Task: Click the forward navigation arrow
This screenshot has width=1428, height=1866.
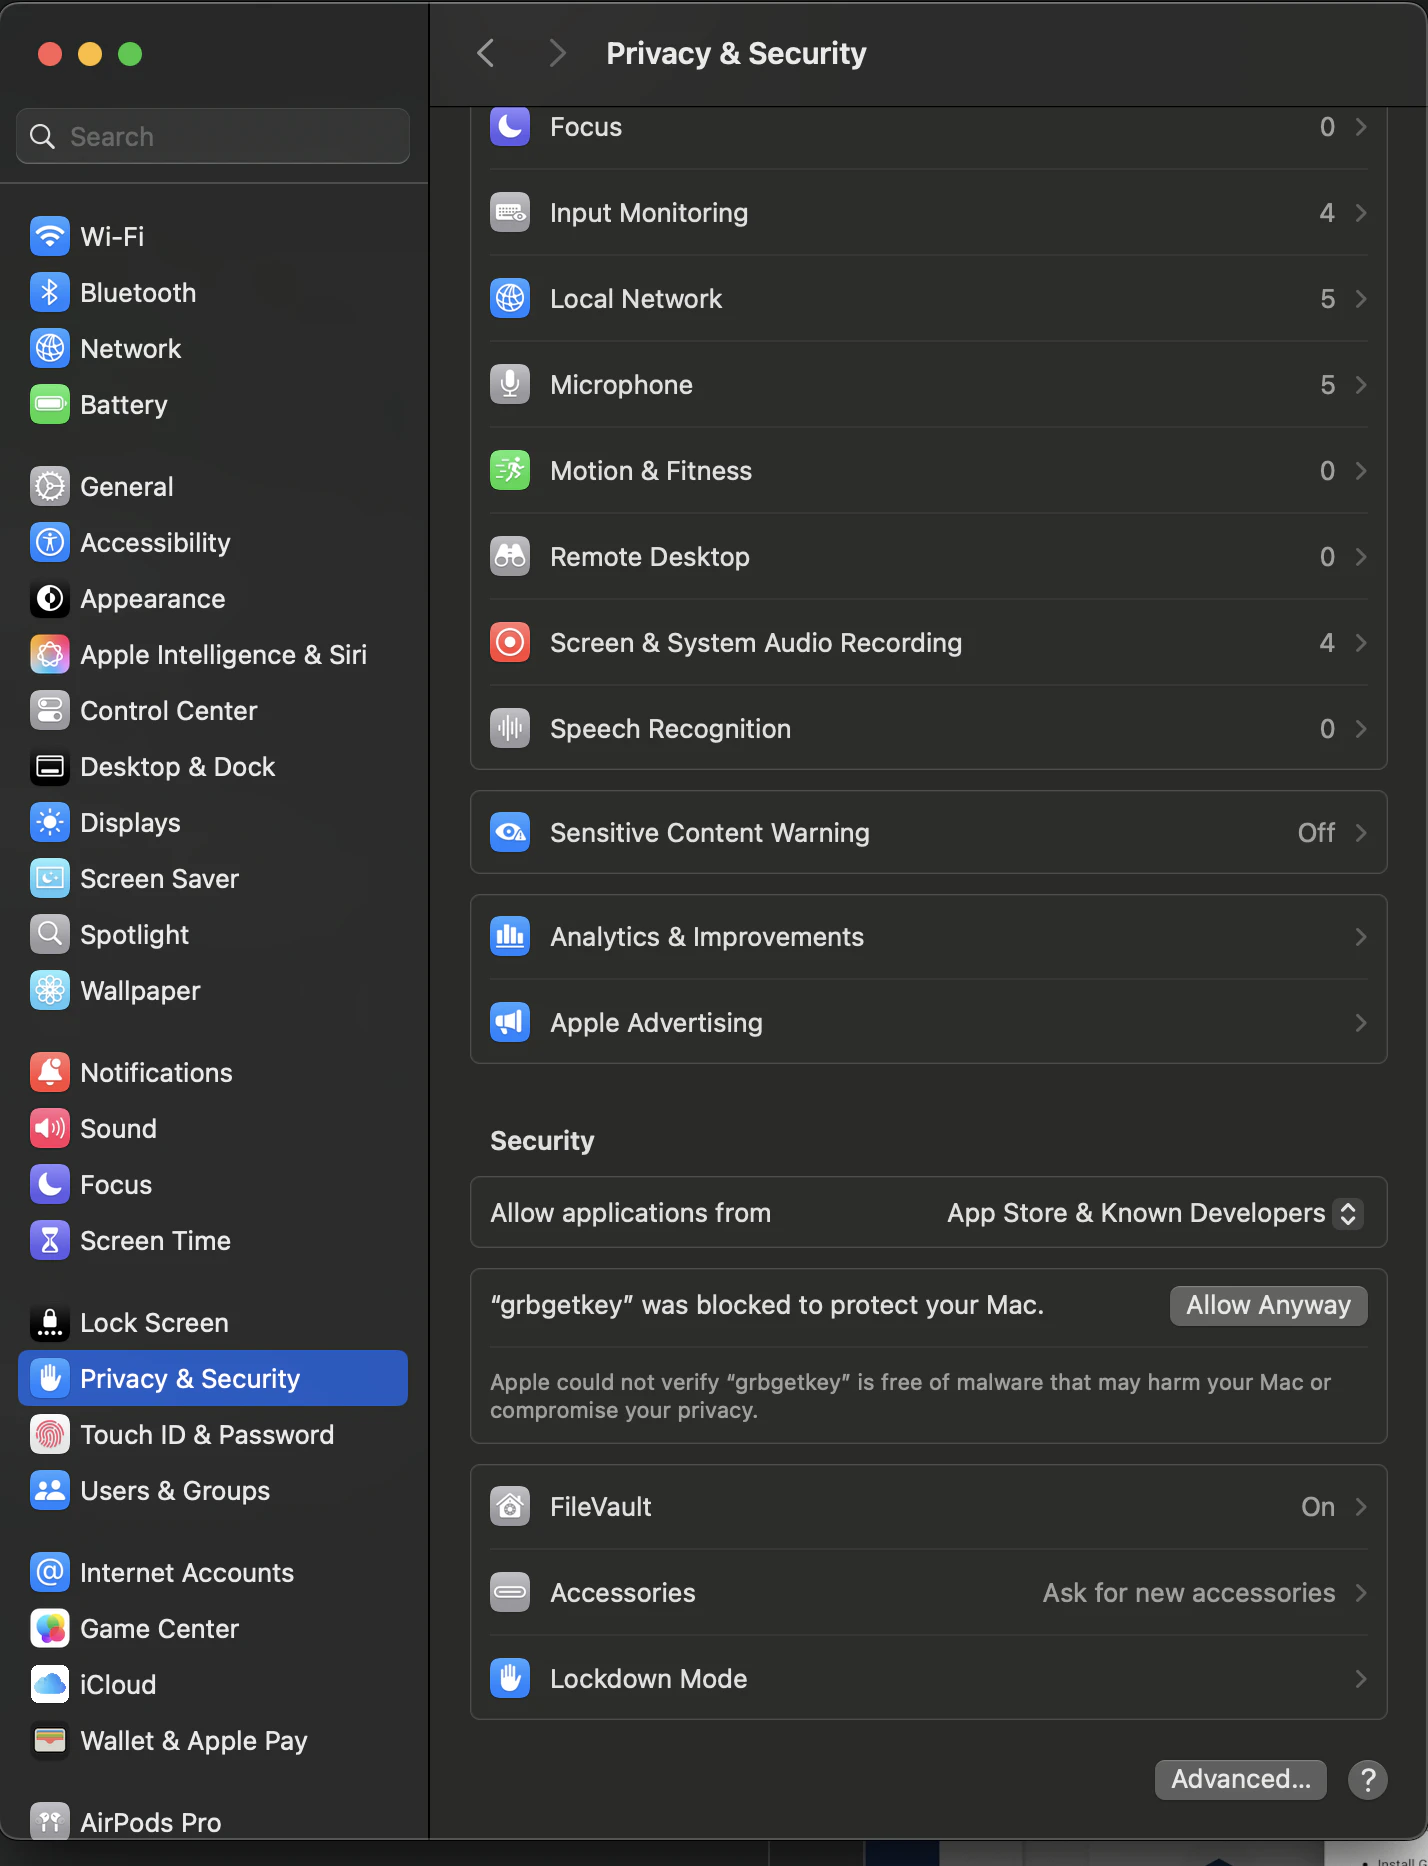Action: pyautogui.click(x=557, y=53)
